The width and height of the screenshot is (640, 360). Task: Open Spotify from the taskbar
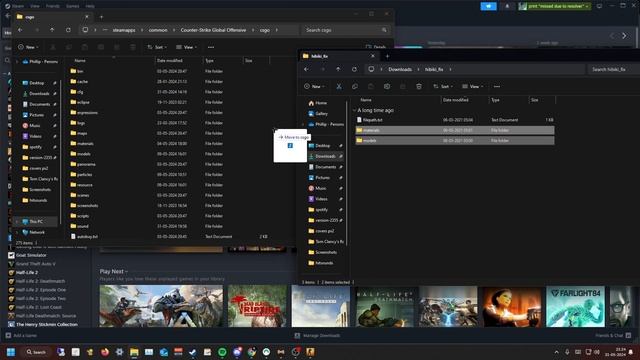(222, 352)
